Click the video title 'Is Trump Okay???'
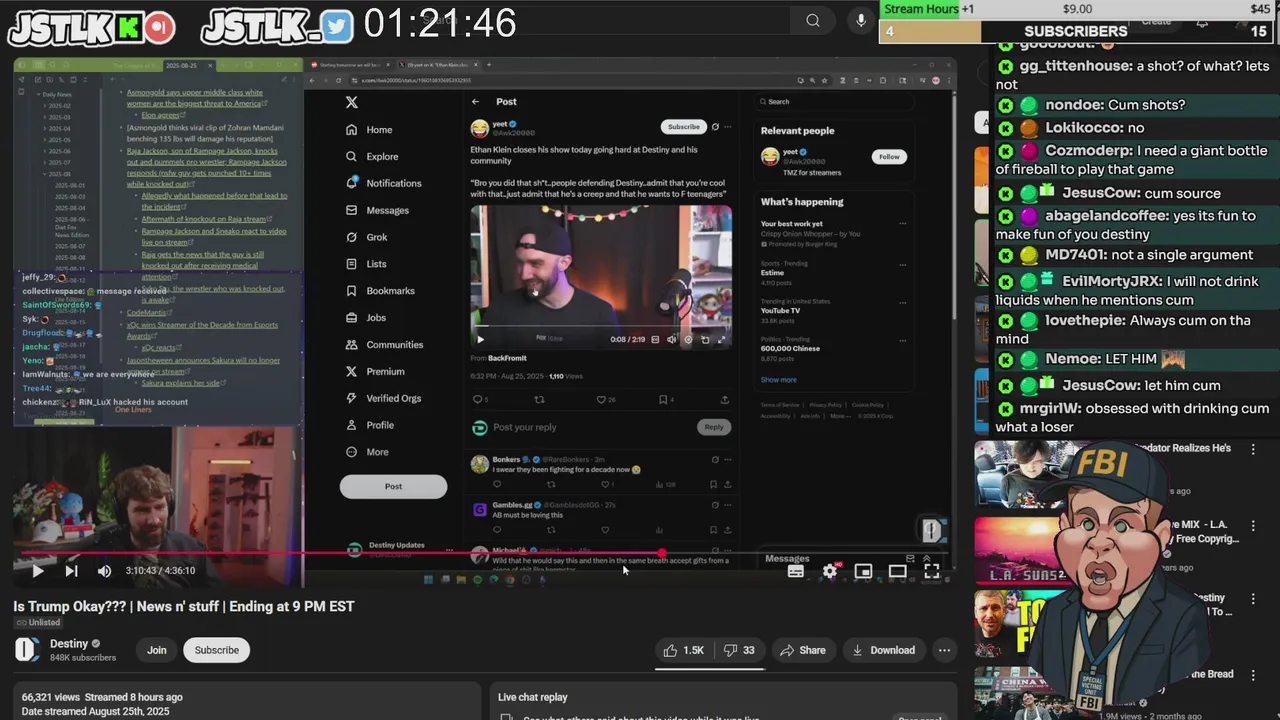The width and height of the screenshot is (1280, 720). (184, 606)
